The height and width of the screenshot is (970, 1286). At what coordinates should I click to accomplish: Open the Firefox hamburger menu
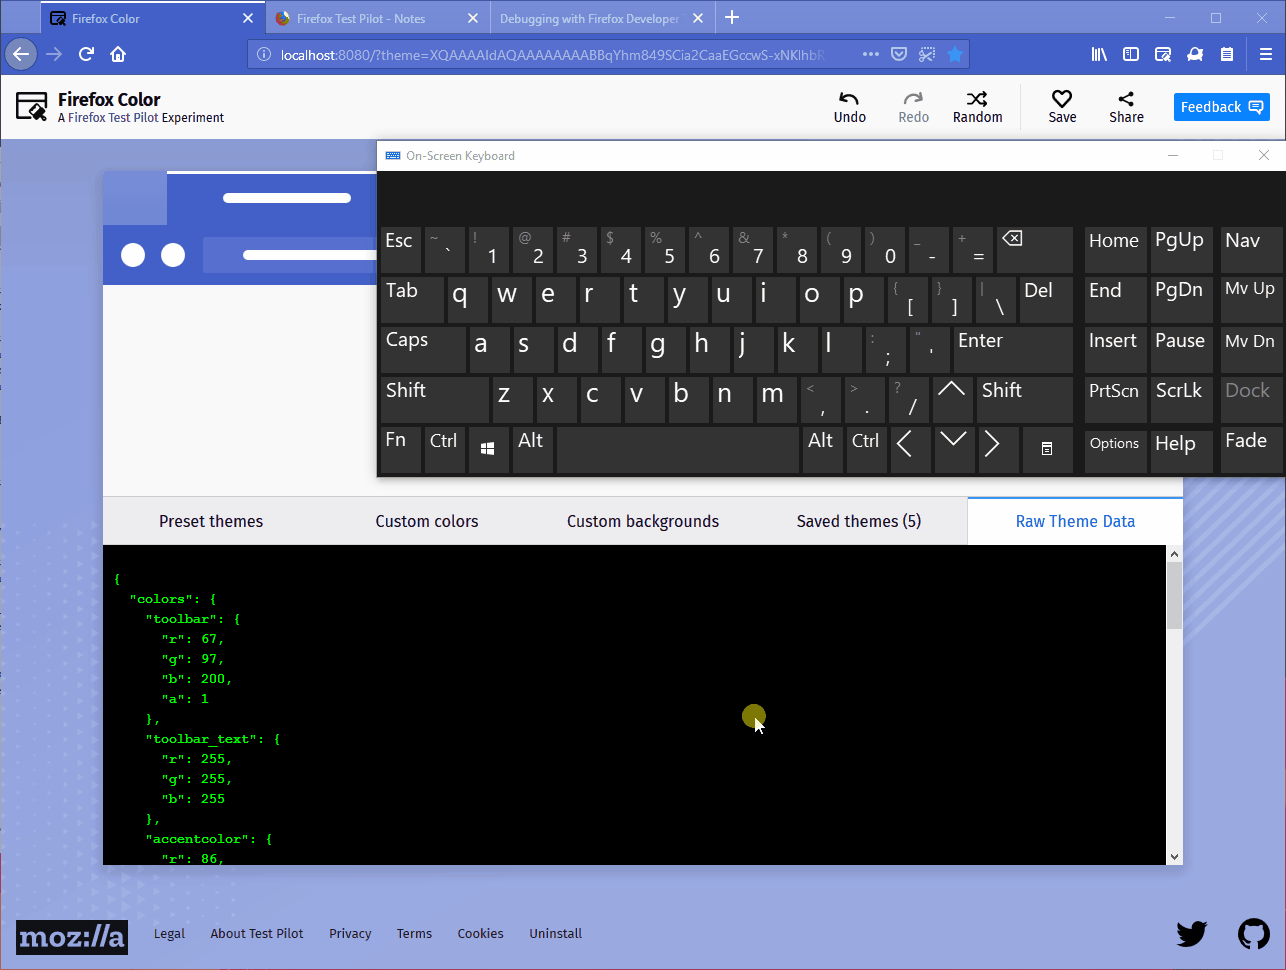pyautogui.click(x=1265, y=54)
